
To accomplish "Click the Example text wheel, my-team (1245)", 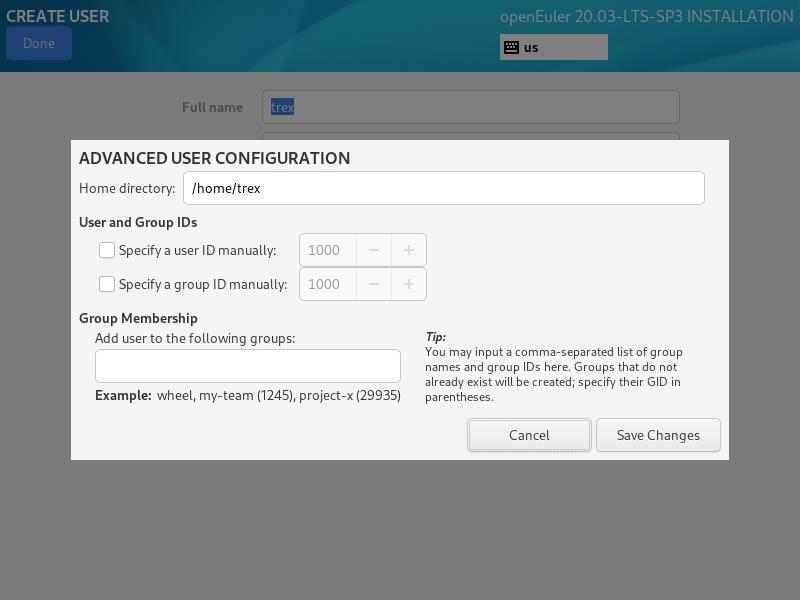I will (226, 395).
